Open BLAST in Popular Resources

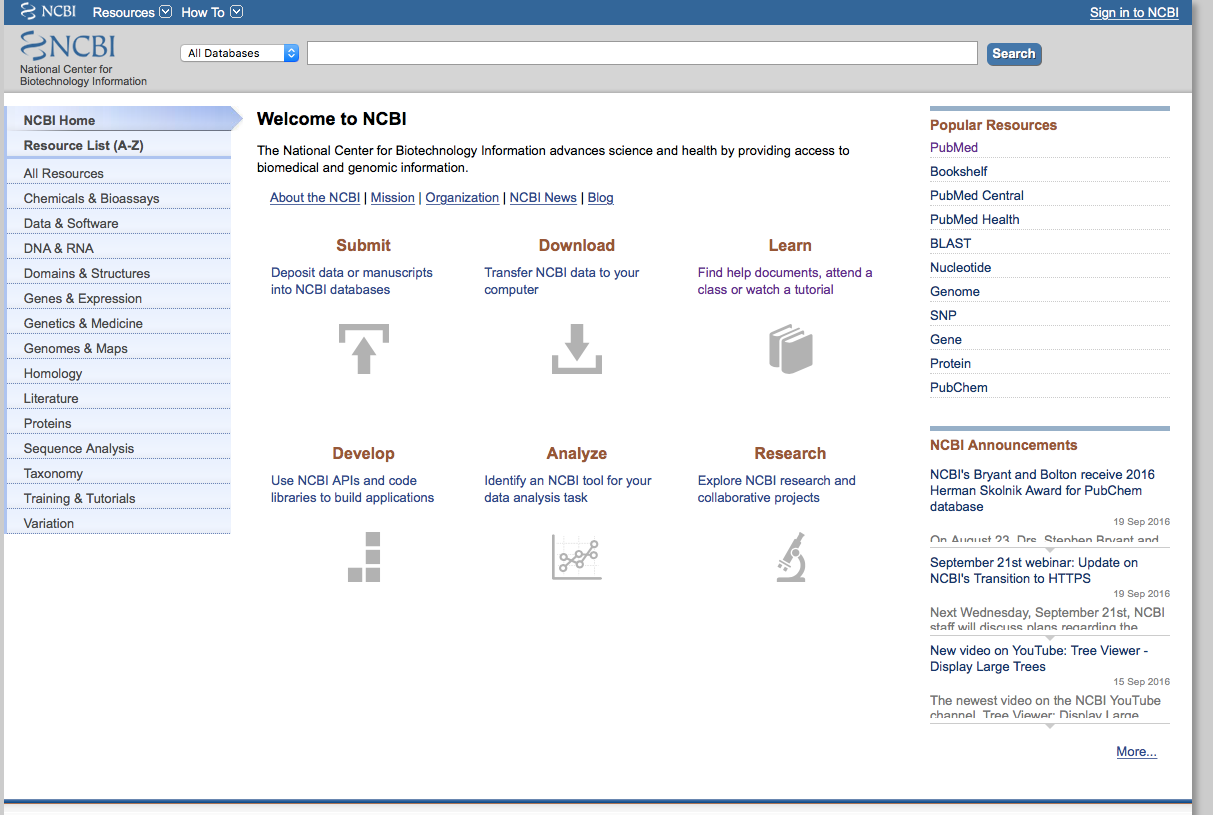point(951,243)
